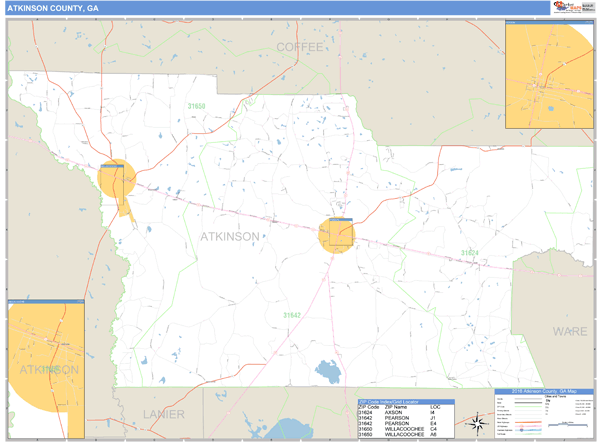Click the WILLACOOCHEE row with location C4
This screenshot has width=600, height=442.
(x=406, y=429)
